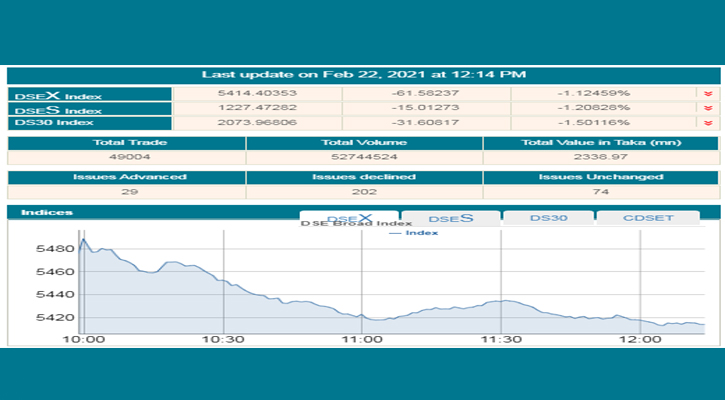This screenshot has height=400, width=725.
Task: Click the red down arrow in DSES row
Action: point(708,108)
